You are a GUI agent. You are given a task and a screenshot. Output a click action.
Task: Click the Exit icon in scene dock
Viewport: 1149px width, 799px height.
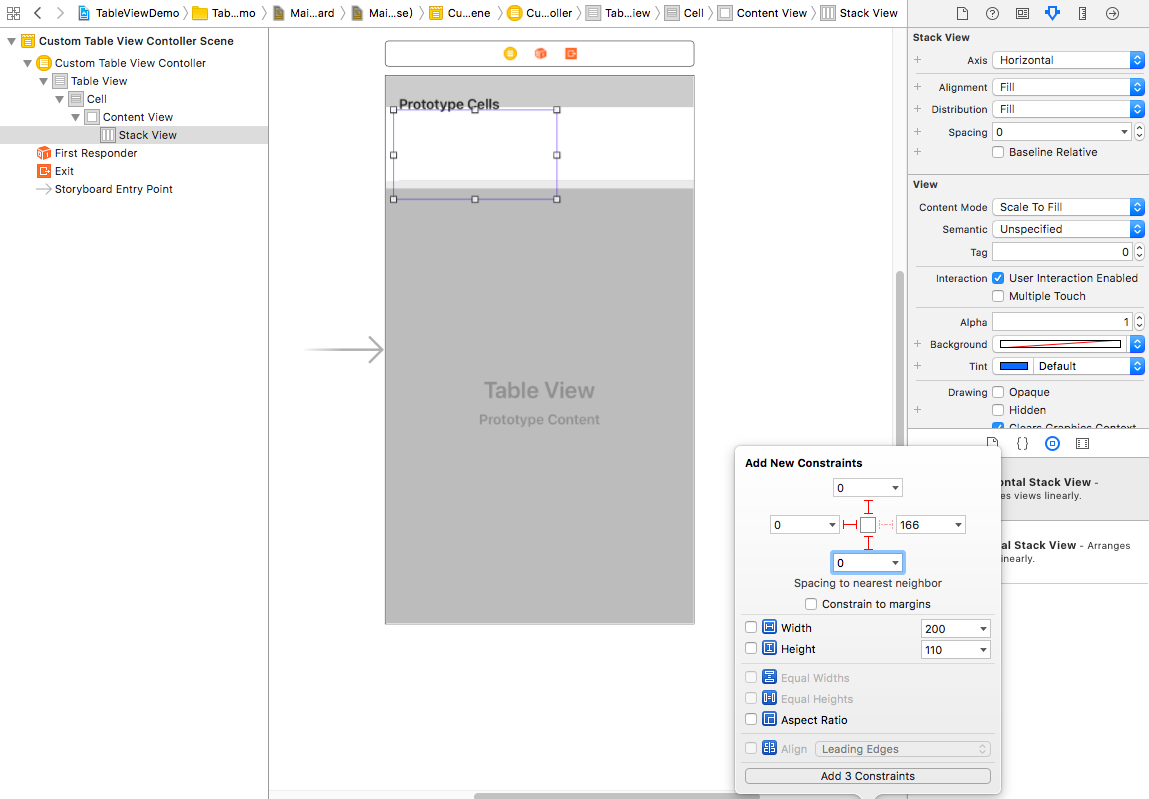[x=571, y=54]
